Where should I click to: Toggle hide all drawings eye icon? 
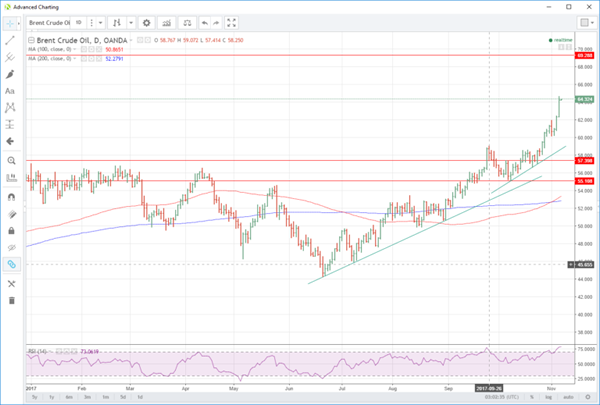coord(11,247)
